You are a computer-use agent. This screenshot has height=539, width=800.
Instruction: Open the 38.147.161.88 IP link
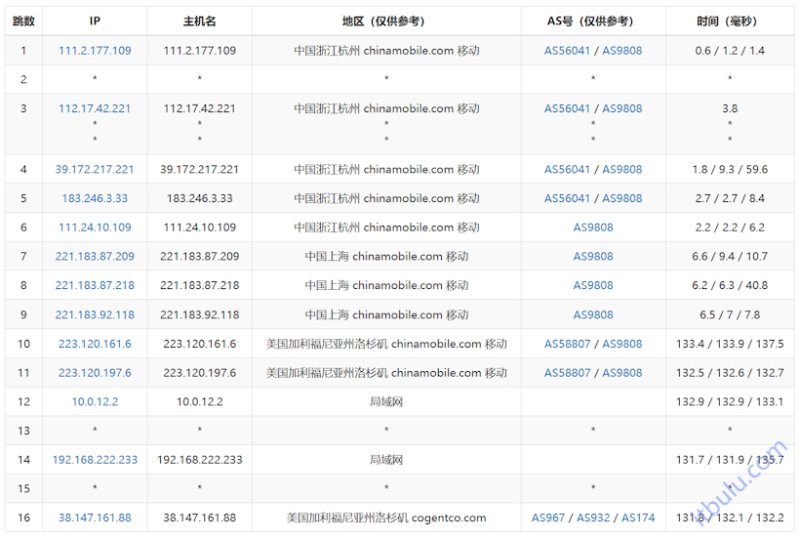[95, 518]
